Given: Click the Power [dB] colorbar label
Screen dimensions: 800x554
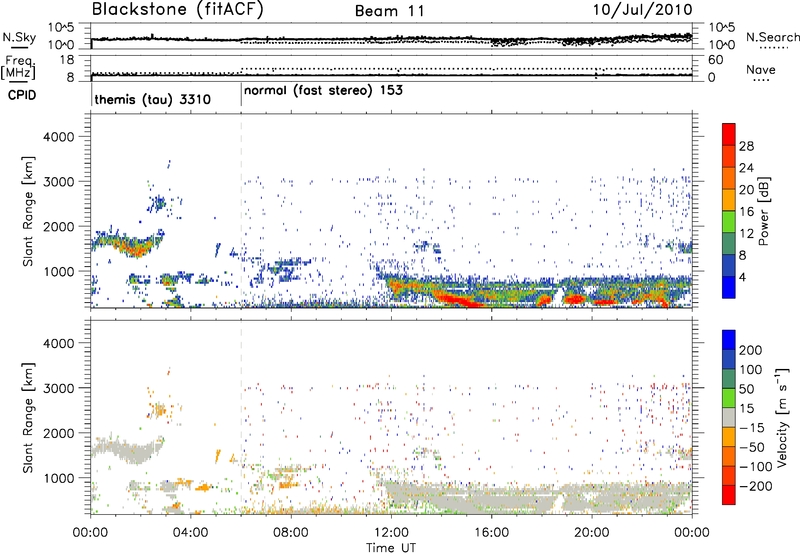Looking at the screenshot, I should 763,211.
